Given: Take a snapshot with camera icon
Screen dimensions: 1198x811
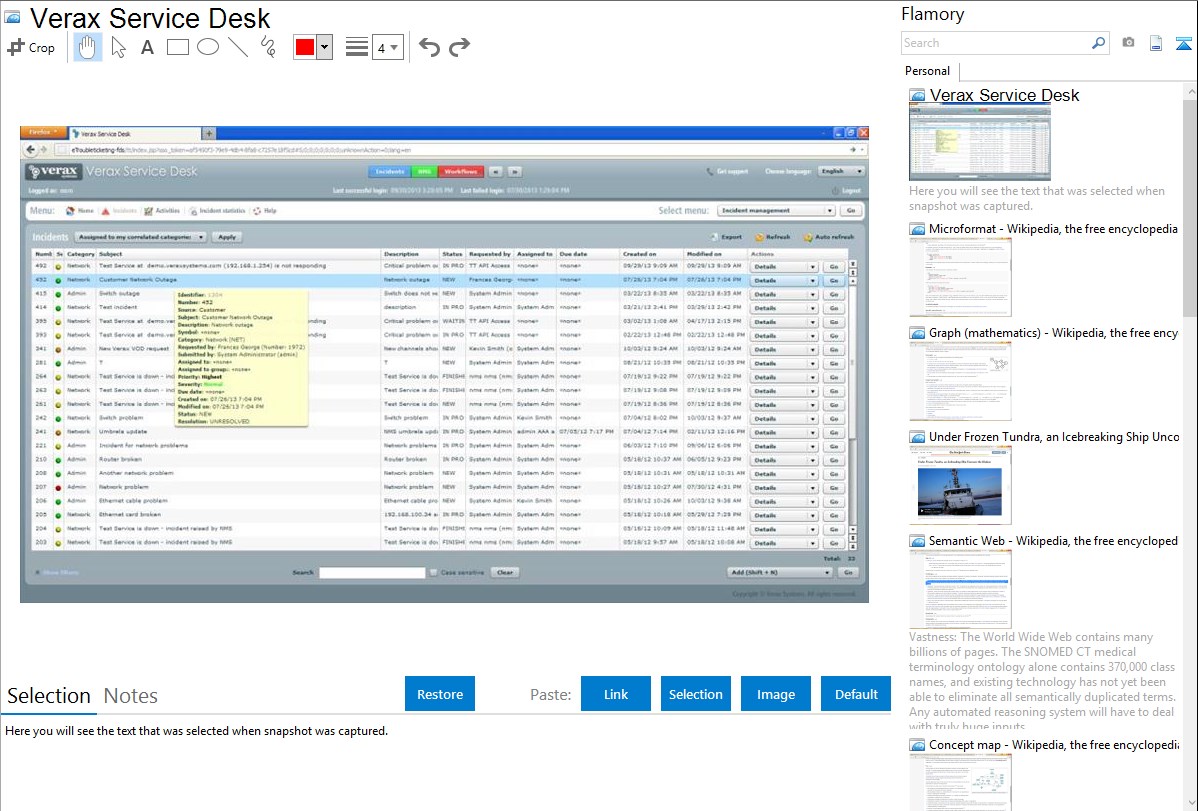Looking at the screenshot, I should (x=1128, y=43).
